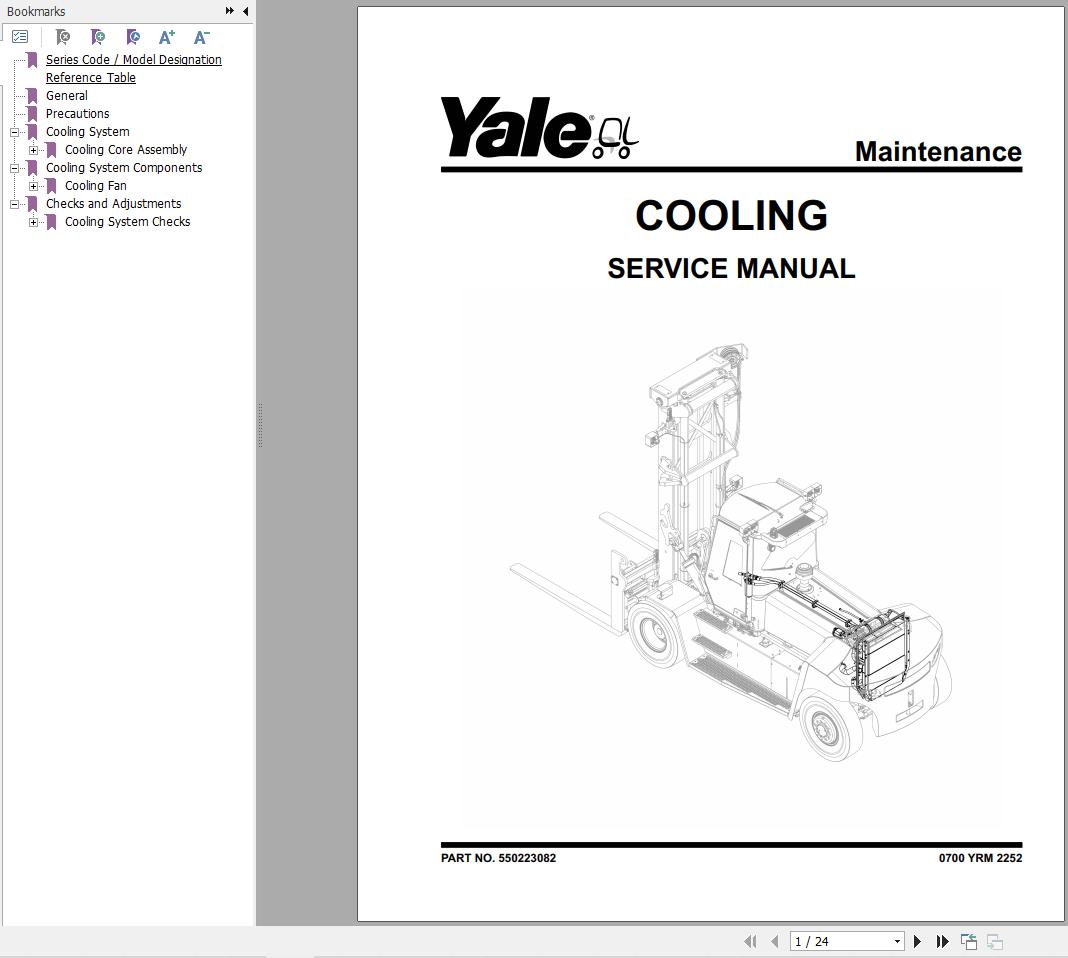Screen dimensions: 1068x958
Task: Expand the Cooling Fan bookmark
Action: (33, 186)
